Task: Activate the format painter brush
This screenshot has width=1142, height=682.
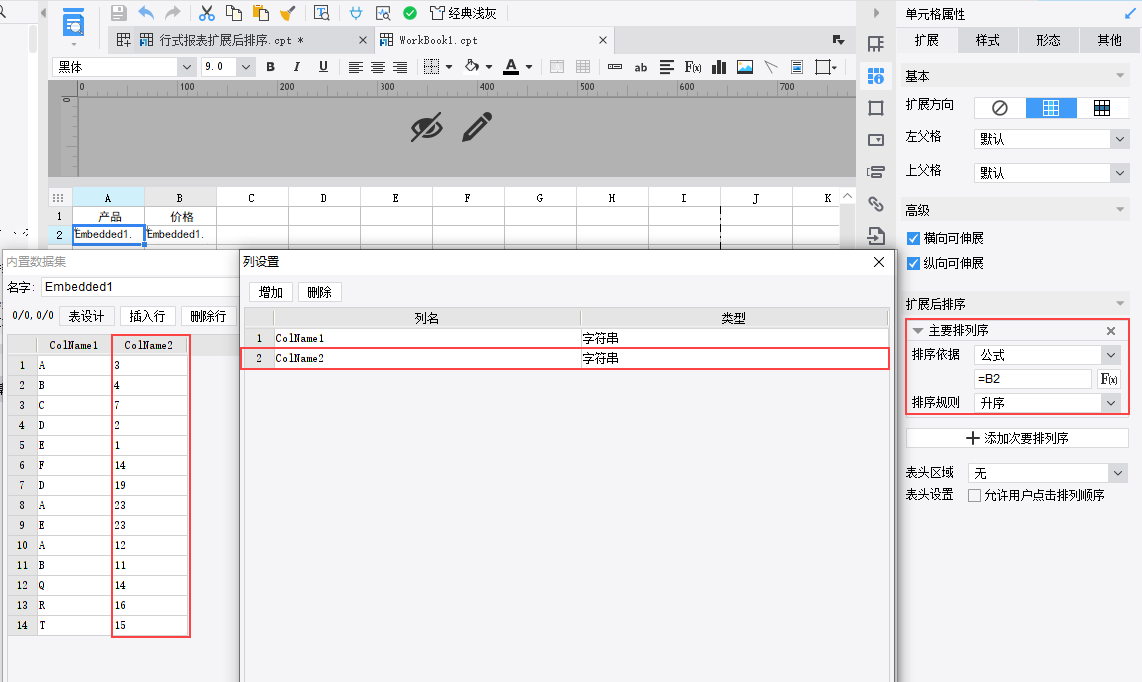Action: coord(287,13)
